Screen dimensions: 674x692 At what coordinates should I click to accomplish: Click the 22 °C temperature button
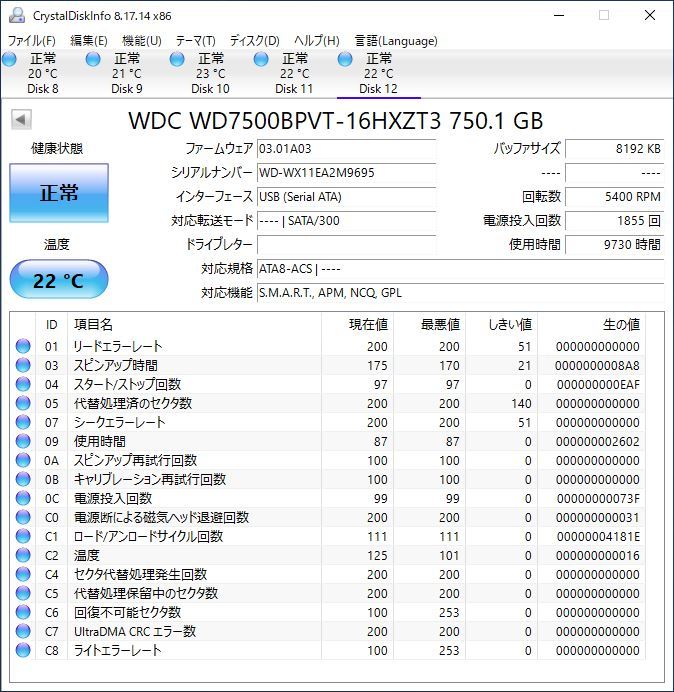[59, 280]
